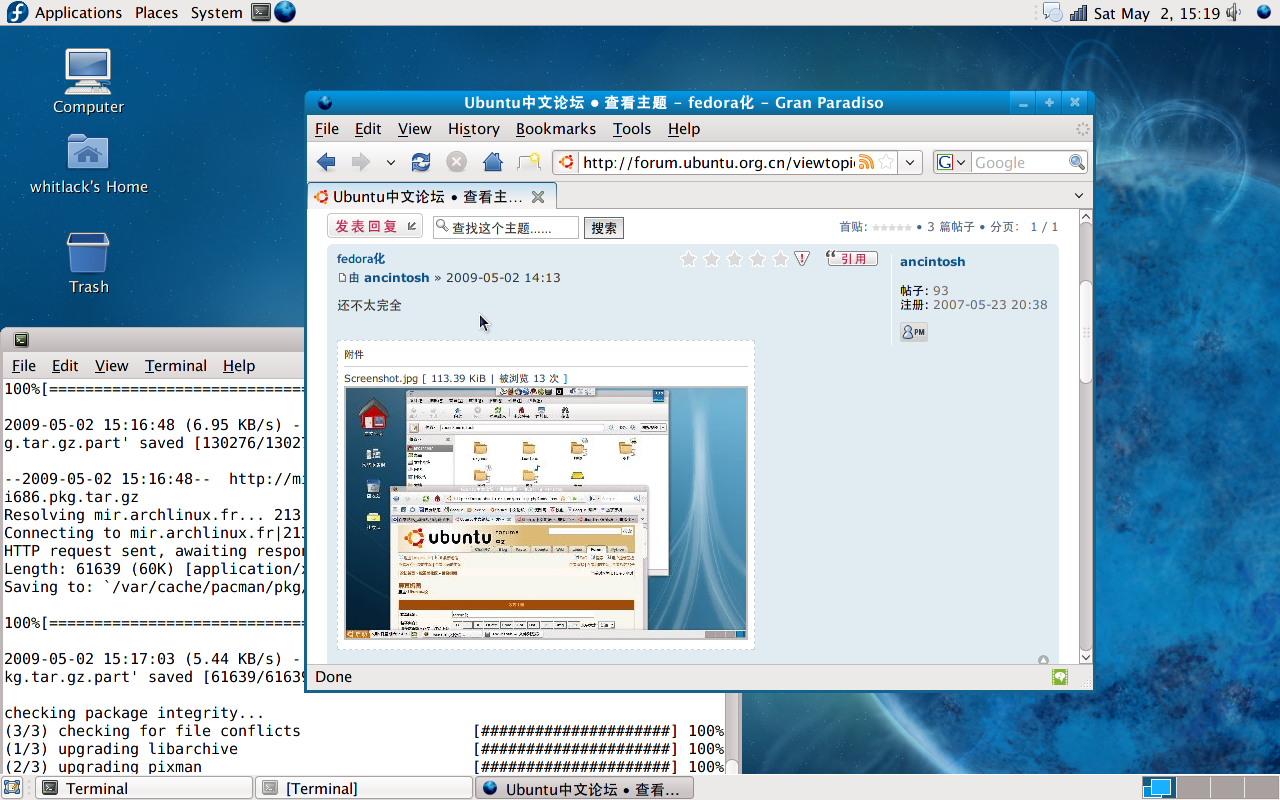Open the Bookmarks menu
The image size is (1280, 800).
coord(556,129)
